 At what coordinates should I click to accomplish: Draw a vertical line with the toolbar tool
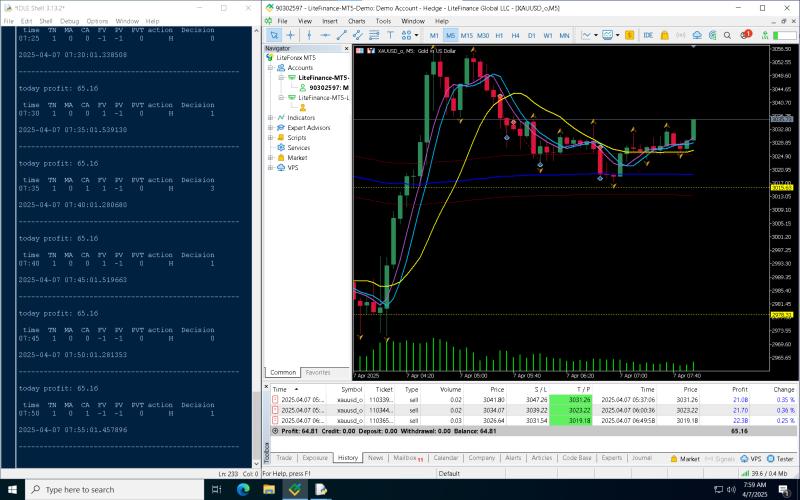(309, 35)
